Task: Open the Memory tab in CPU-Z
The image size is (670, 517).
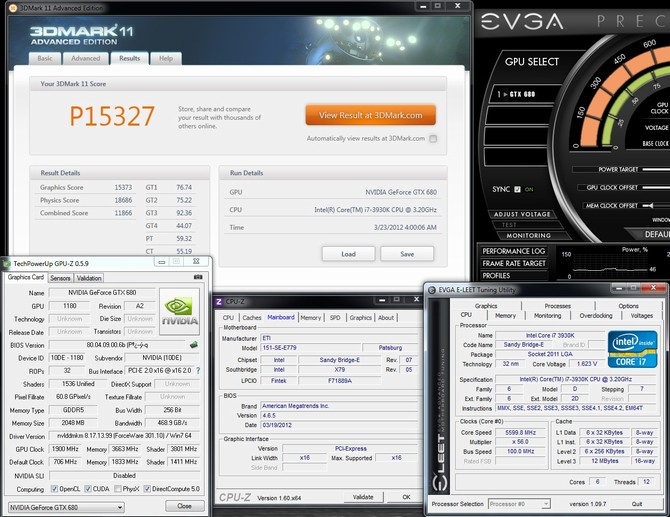Action: pyautogui.click(x=311, y=317)
